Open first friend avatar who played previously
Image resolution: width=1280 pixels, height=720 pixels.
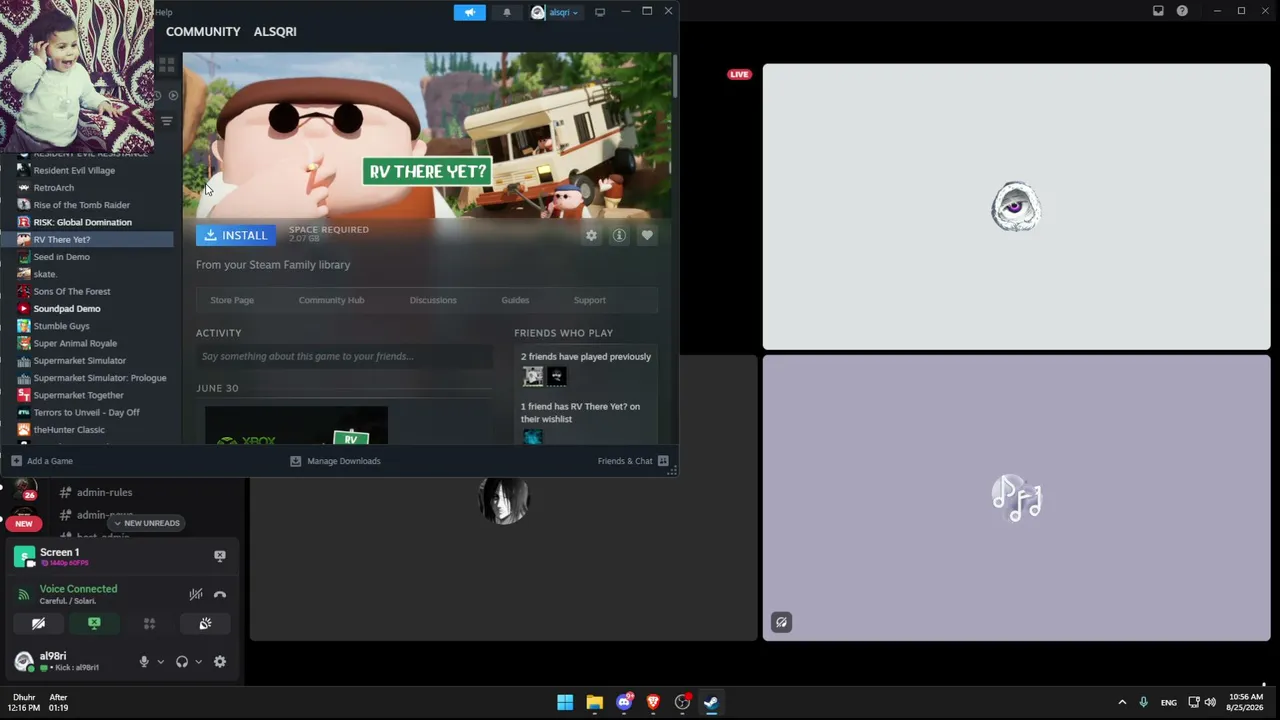click(x=533, y=376)
